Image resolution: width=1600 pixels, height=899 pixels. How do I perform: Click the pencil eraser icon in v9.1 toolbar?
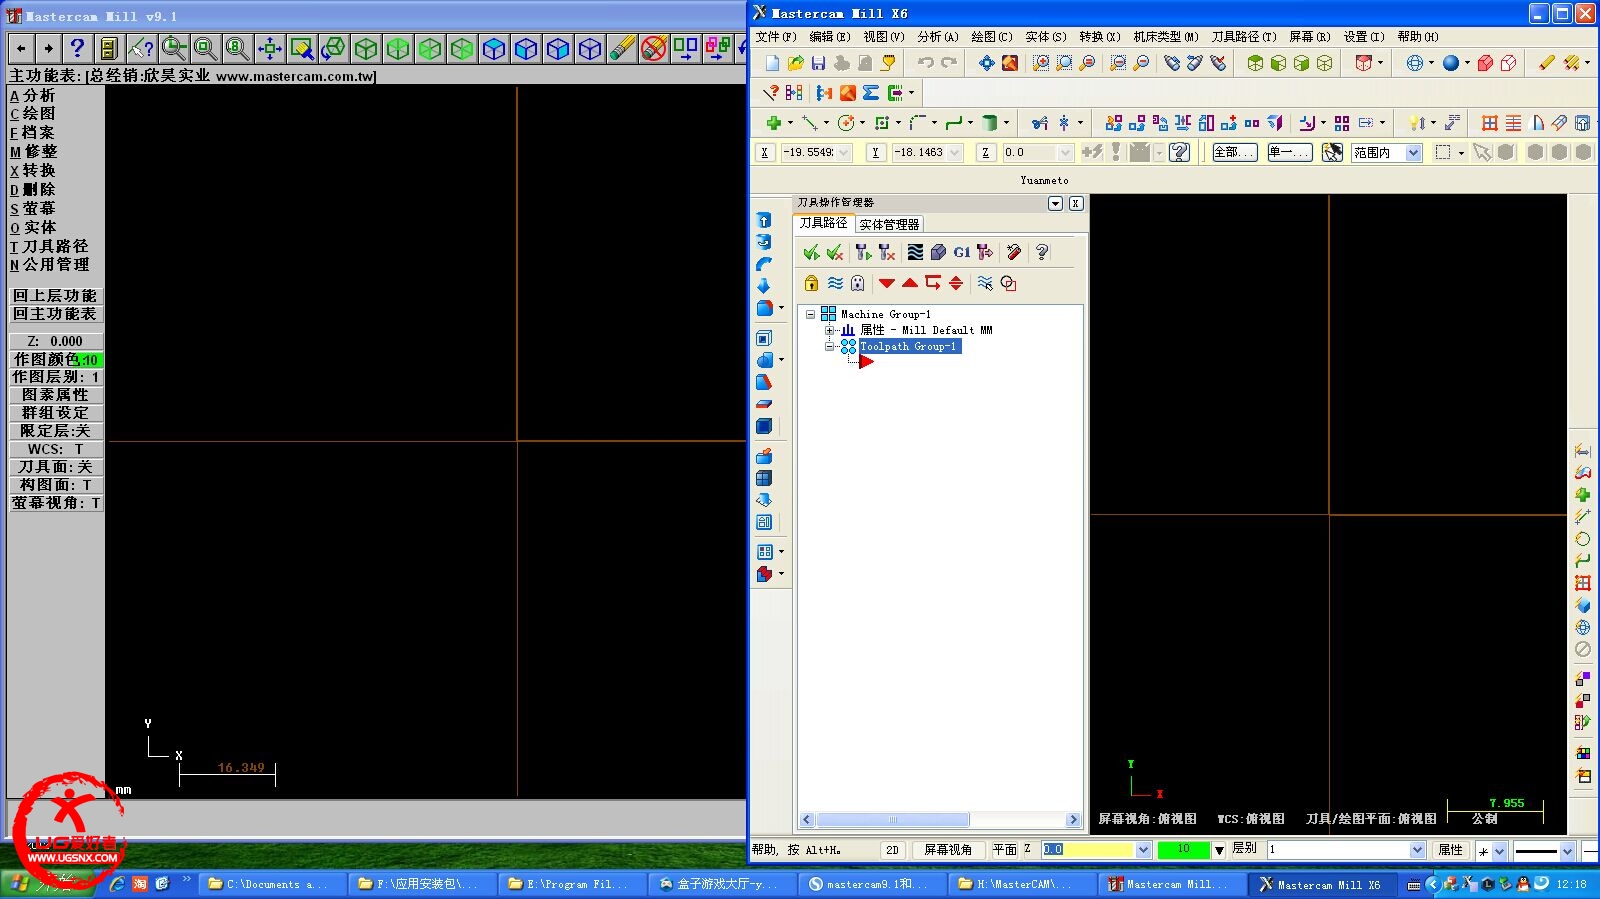(x=621, y=48)
